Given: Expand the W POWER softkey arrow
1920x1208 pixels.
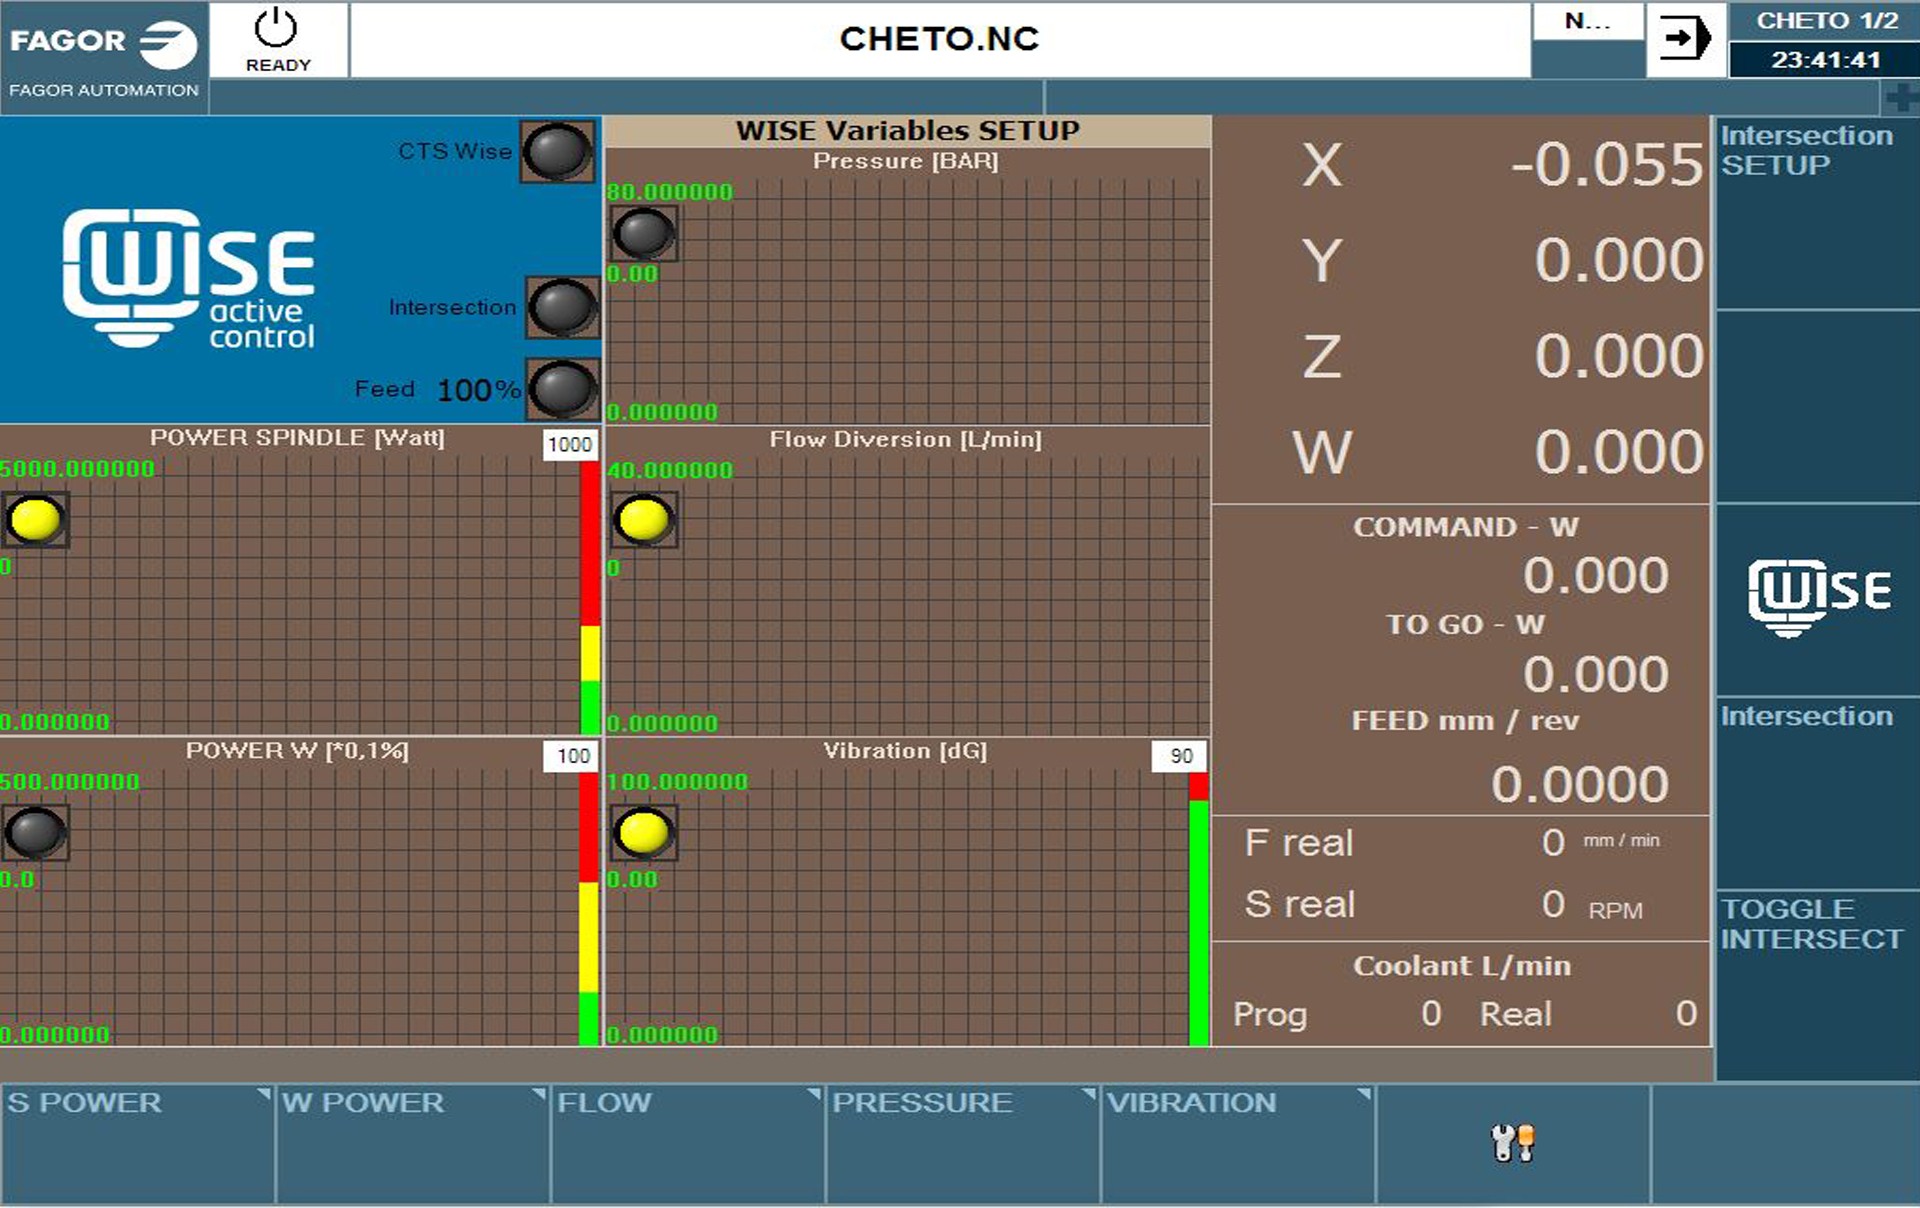Looking at the screenshot, I should point(539,1095).
